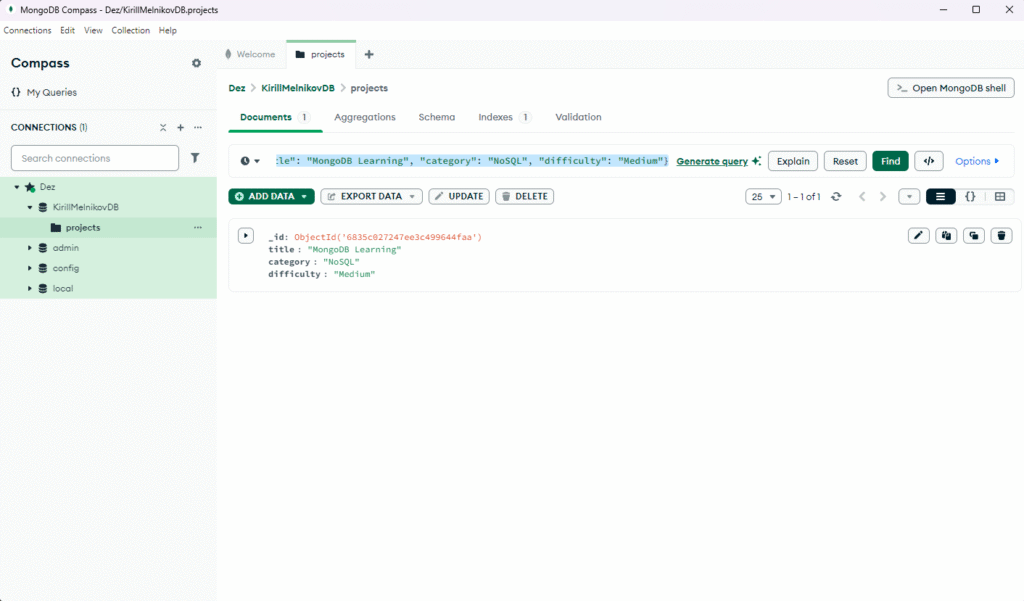Collapse all connections in the sidebar
The height and width of the screenshot is (601, 1024).
[163, 127]
